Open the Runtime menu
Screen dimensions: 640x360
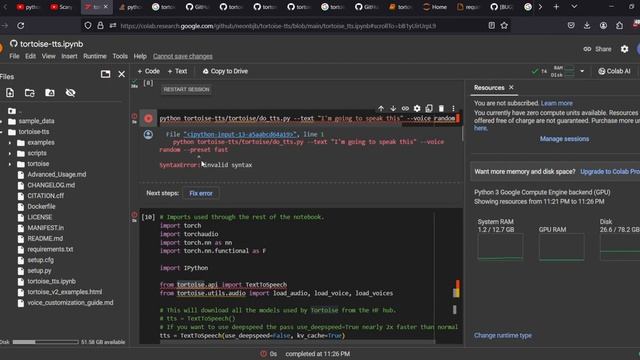(x=95, y=56)
